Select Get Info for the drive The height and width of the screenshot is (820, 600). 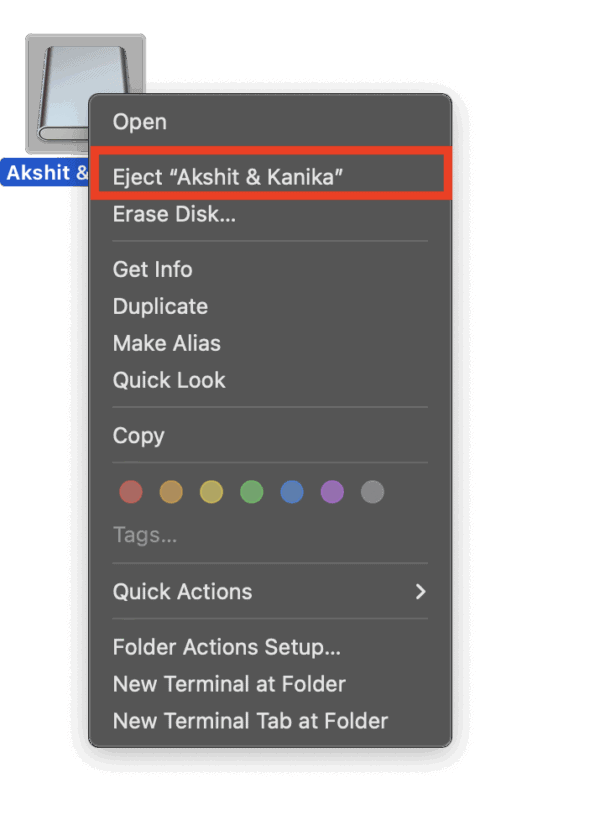point(152,269)
